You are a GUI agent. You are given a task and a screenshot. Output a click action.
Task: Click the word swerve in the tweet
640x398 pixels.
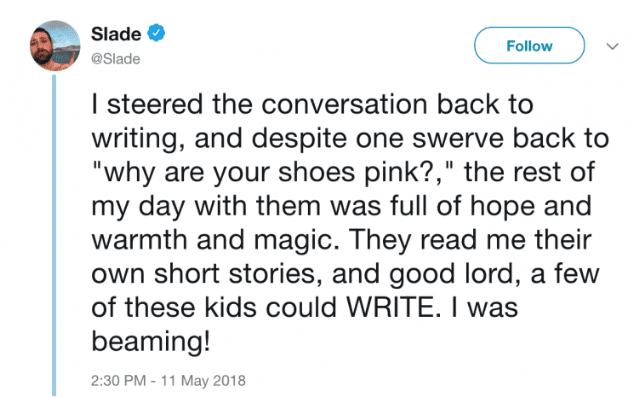458,139
